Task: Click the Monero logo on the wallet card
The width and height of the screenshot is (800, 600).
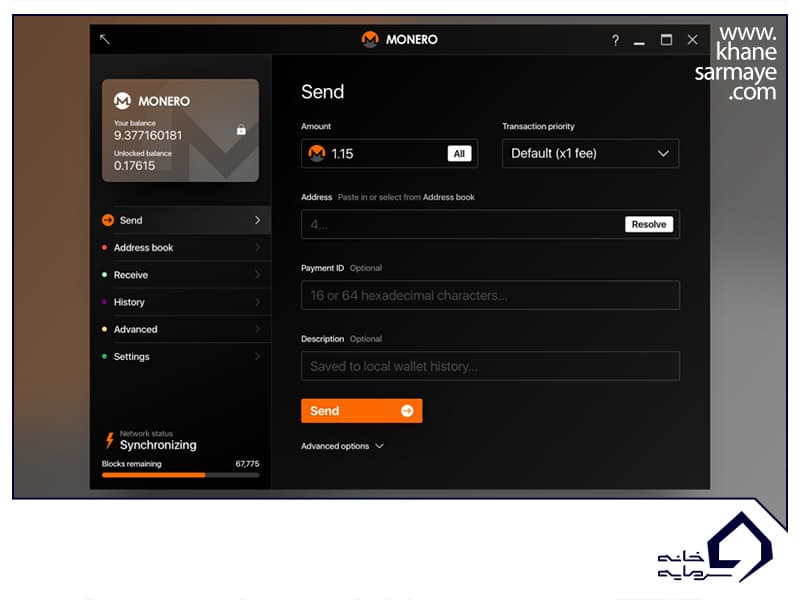Action: pos(122,101)
